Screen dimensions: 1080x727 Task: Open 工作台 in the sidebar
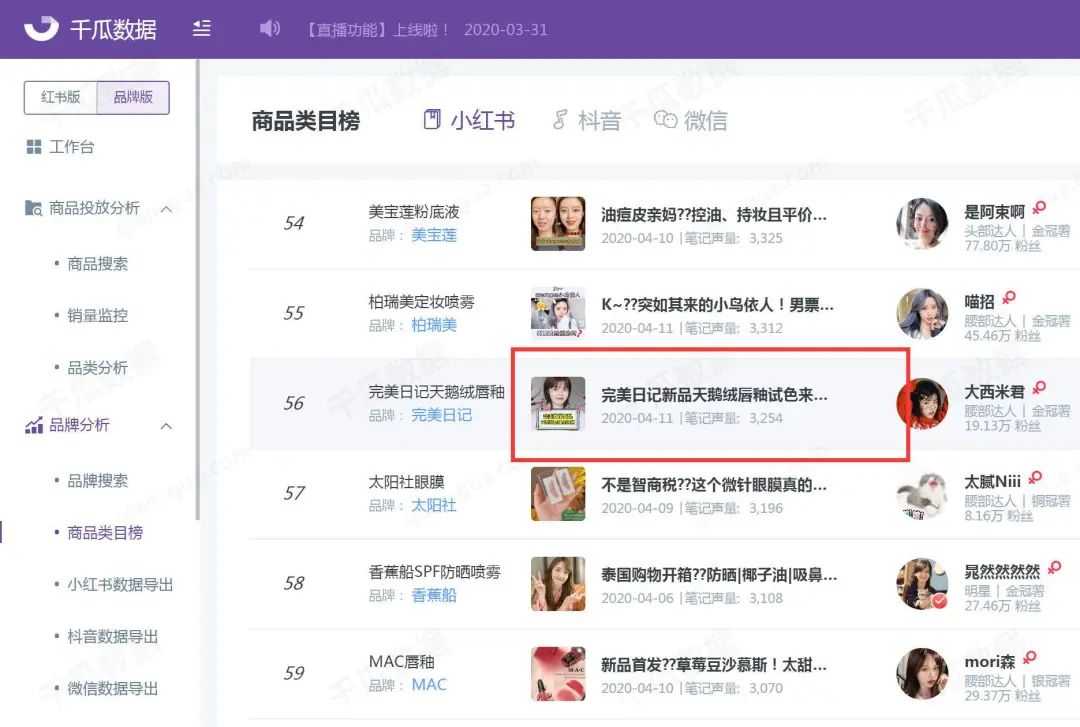coord(72,147)
